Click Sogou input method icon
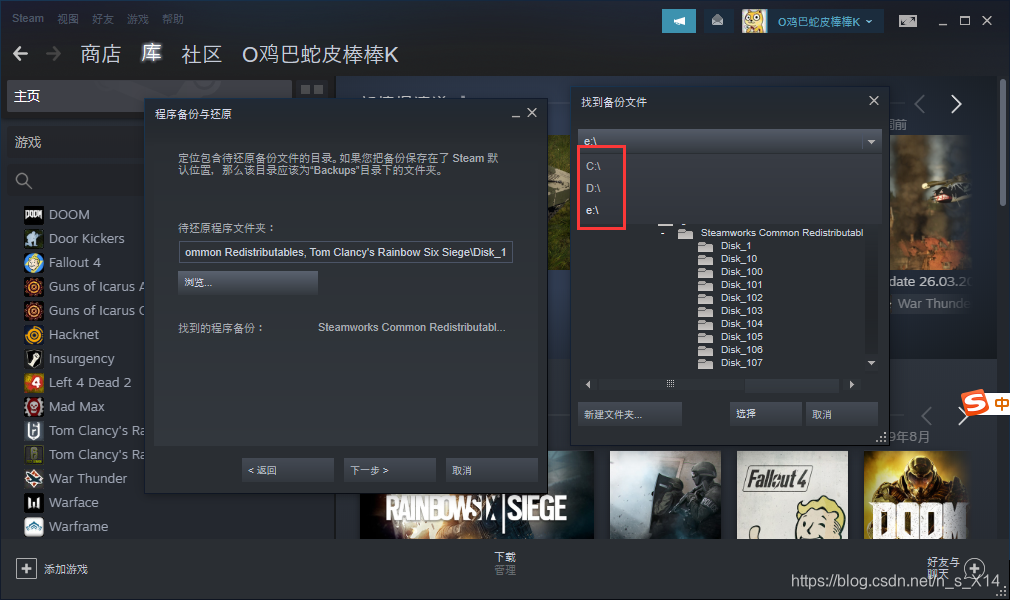 click(975, 403)
